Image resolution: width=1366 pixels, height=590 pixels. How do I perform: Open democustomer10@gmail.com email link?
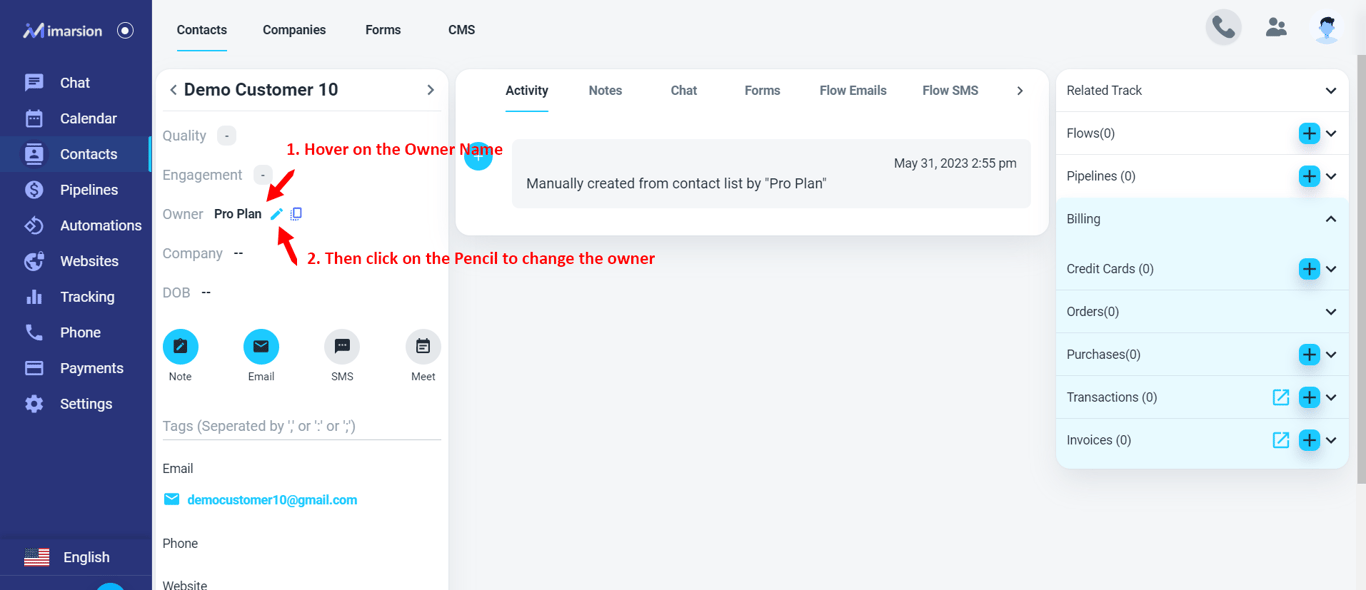(272, 500)
